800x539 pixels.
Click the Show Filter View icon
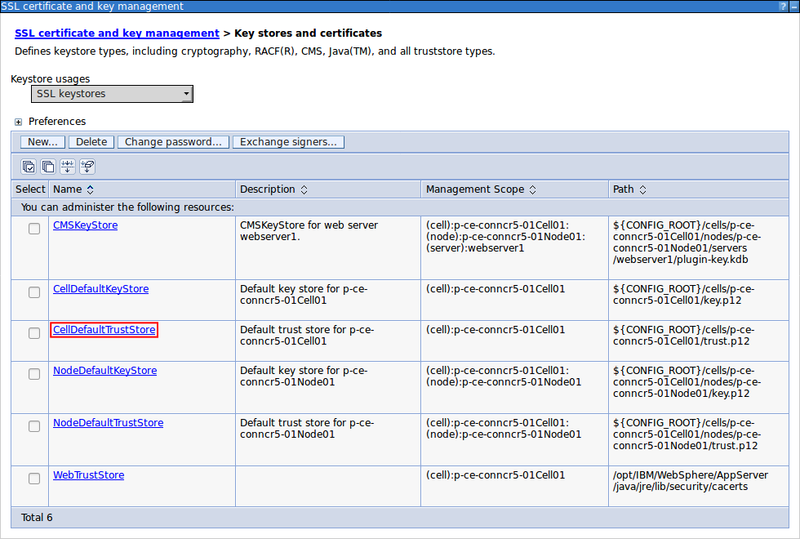68,166
